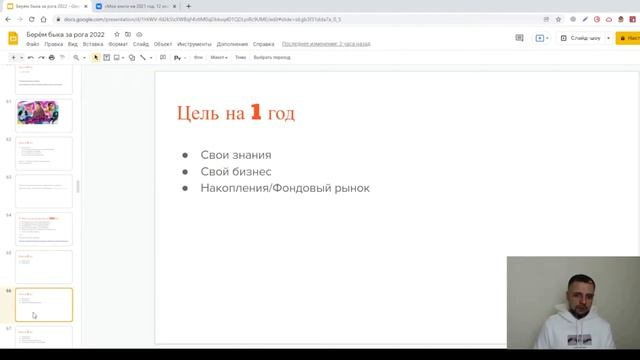This screenshot has height=360, width=640.
Task: Switch to the second browser tab
Action: point(135,7)
